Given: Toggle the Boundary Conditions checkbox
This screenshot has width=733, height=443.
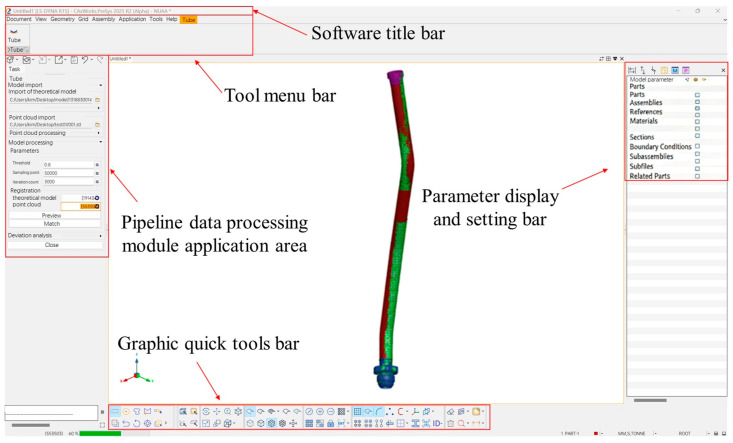Looking at the screenshot, I should 697,146.
